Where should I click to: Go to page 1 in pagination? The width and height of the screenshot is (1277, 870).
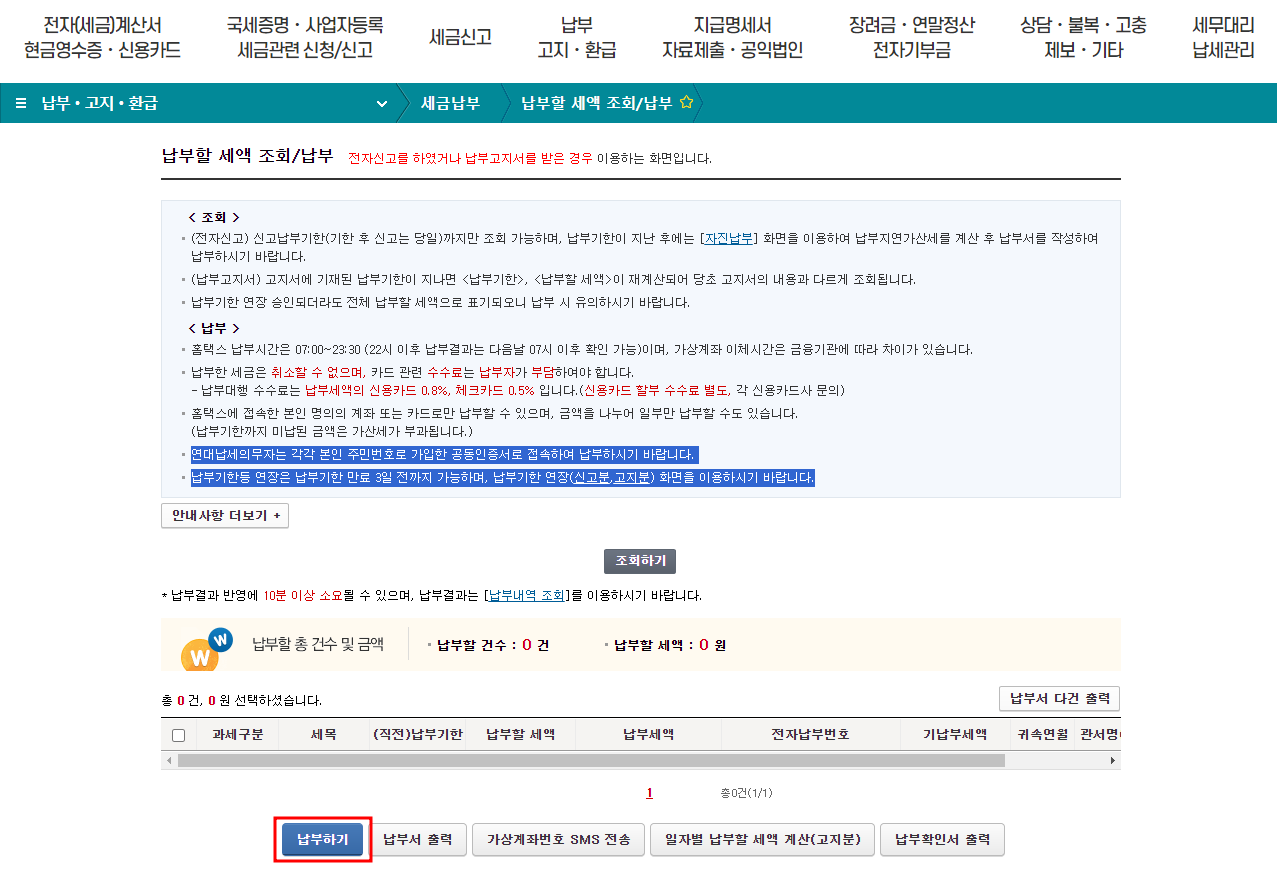click(649, 793)
